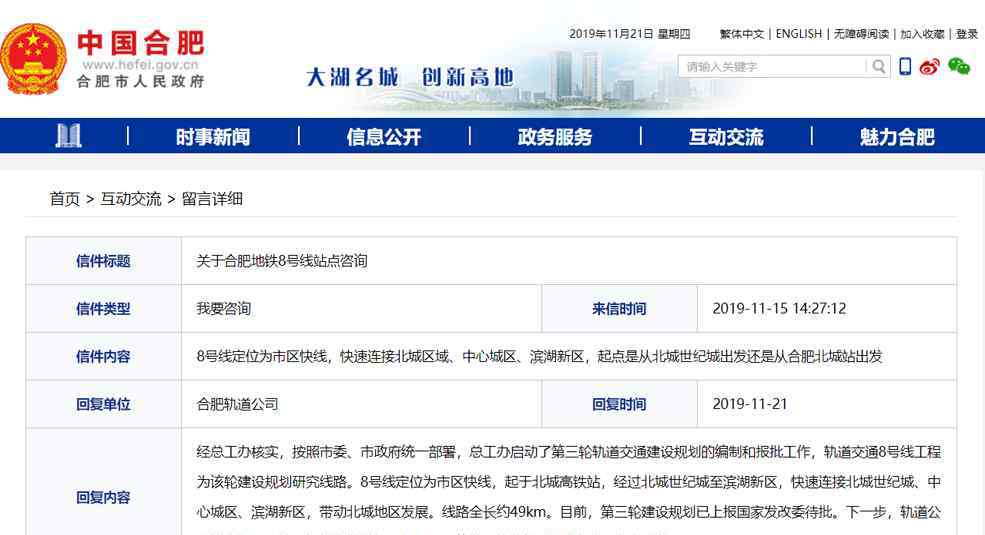Click the 中国合肥 site title

141,43
